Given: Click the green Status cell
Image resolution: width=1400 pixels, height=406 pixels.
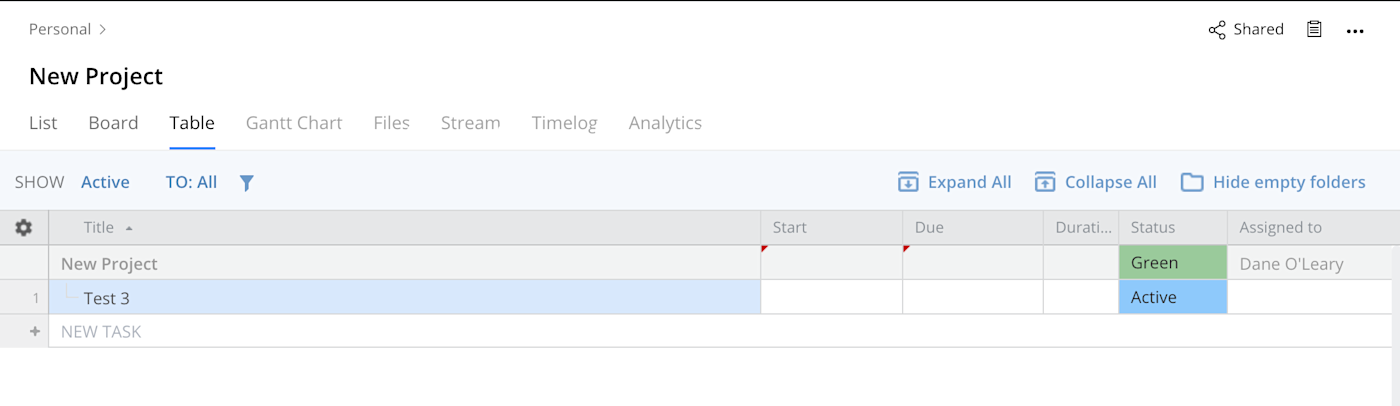Looking at the screenshot, I should point(1172,263).
